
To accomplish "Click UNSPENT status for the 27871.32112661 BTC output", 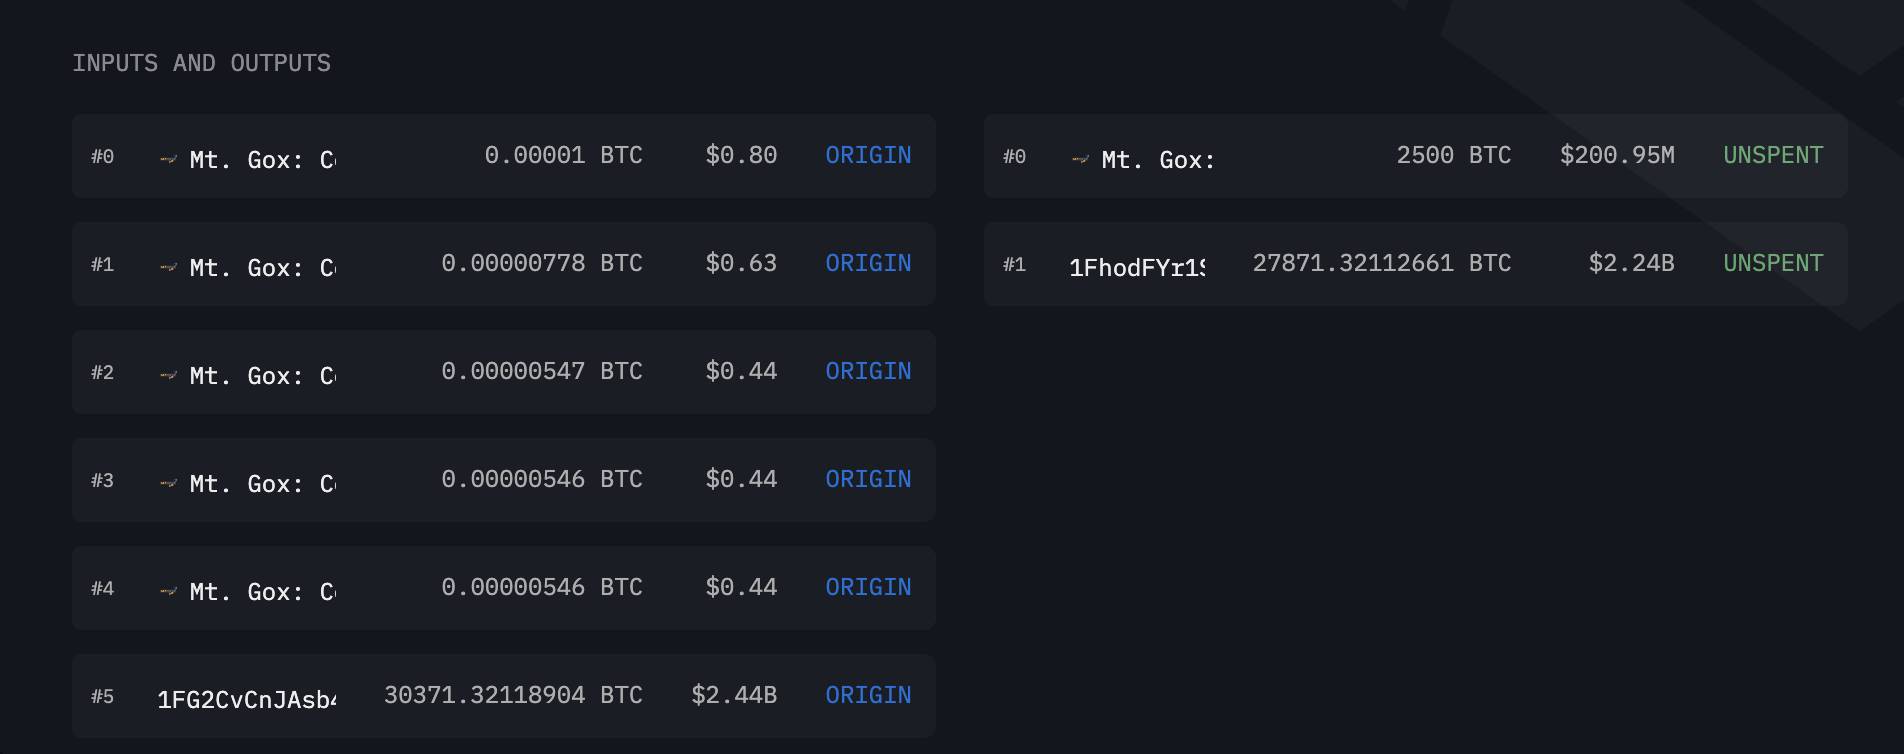I will tap(1773, 263).
